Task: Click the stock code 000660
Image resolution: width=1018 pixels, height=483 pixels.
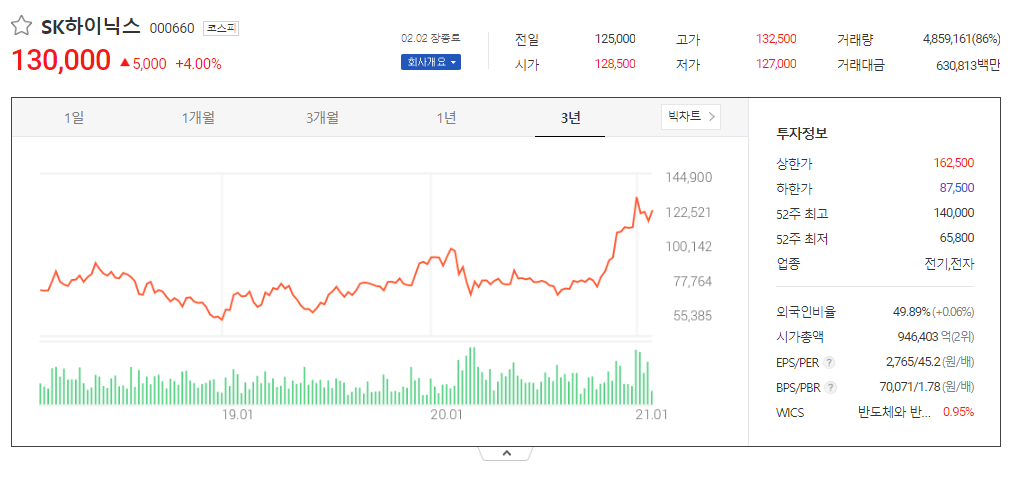Action: pyautogui.click(x=172, y=29)
